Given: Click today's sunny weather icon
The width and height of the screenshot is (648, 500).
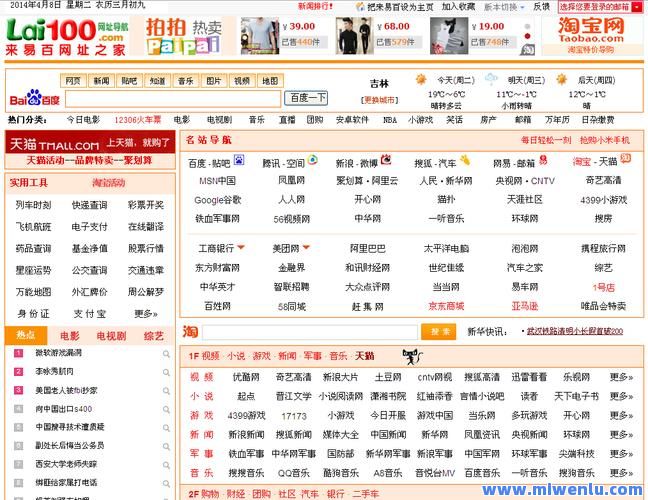Looking at the screenshot, I should [x=421, y=79].
